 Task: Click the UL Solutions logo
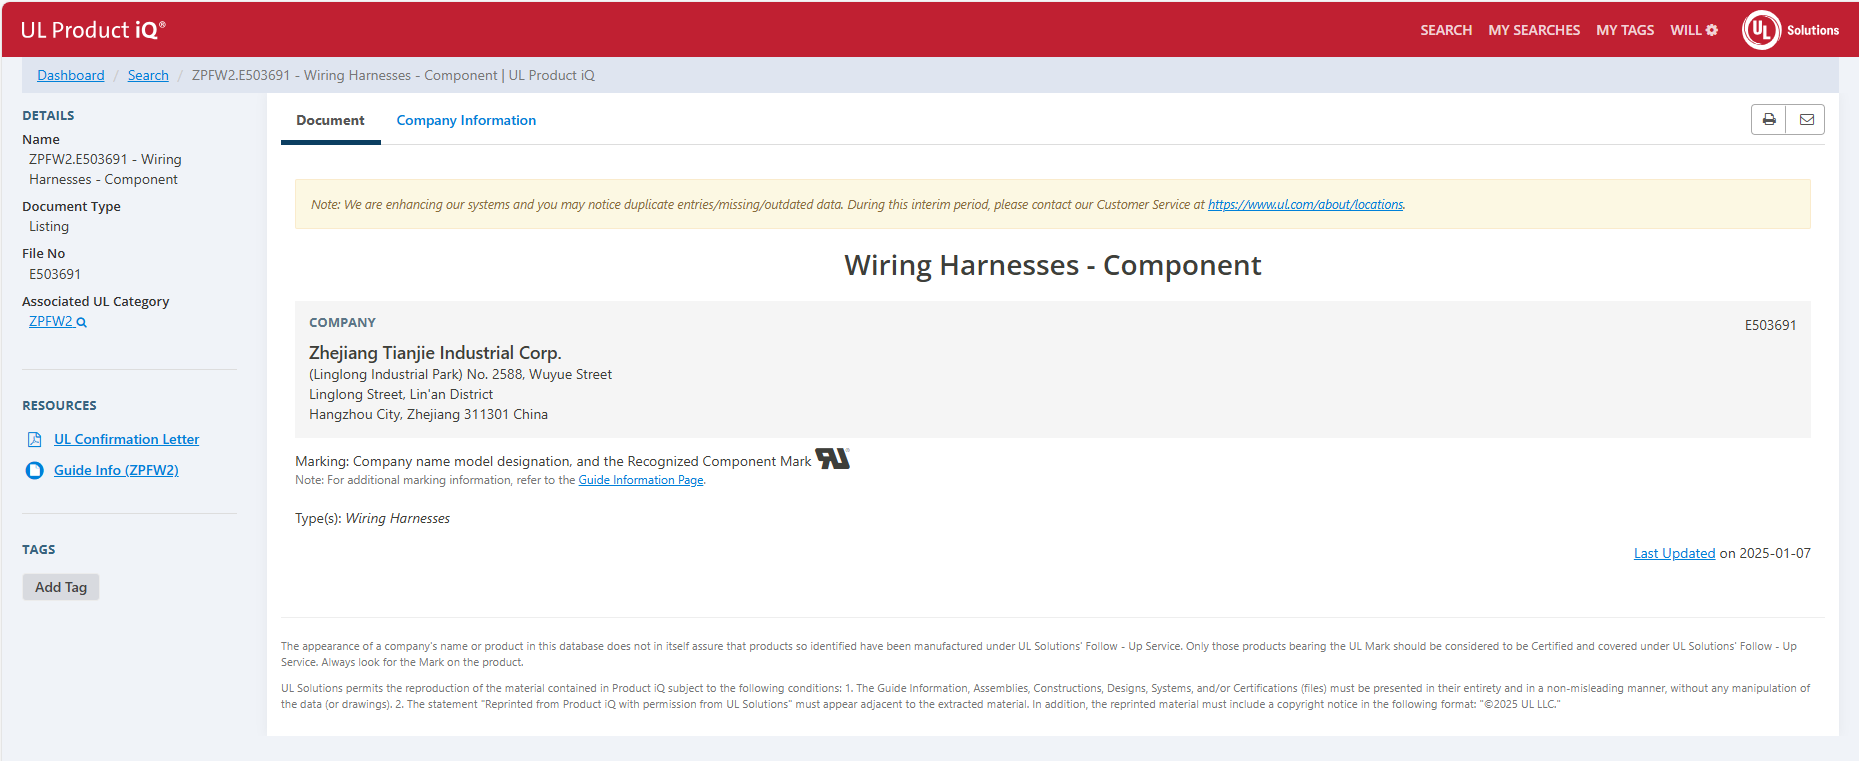point(1790,30)
